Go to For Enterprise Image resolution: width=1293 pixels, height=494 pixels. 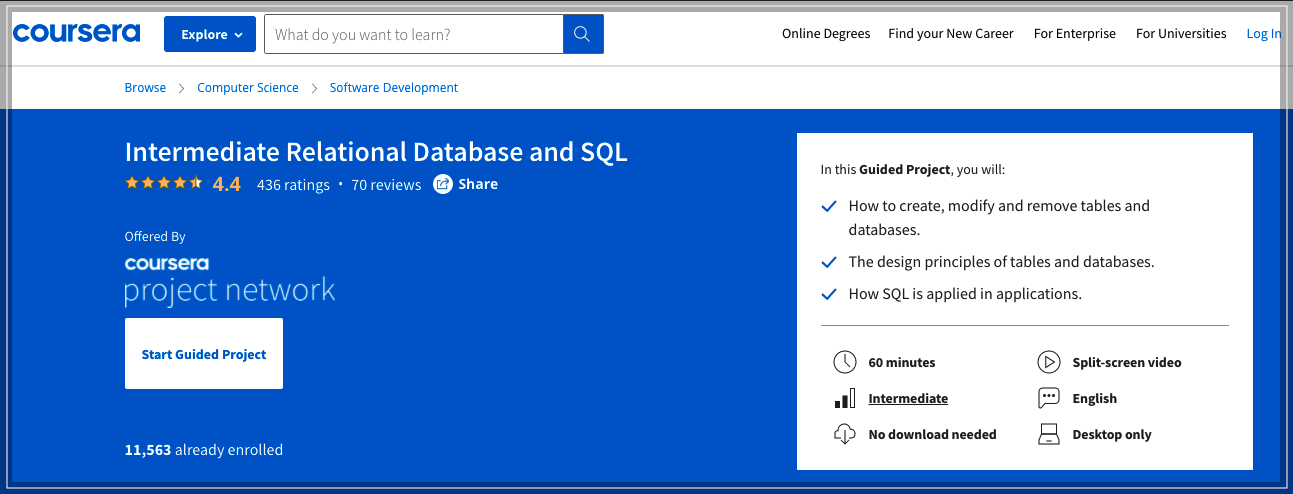[x=1075, y=34]
